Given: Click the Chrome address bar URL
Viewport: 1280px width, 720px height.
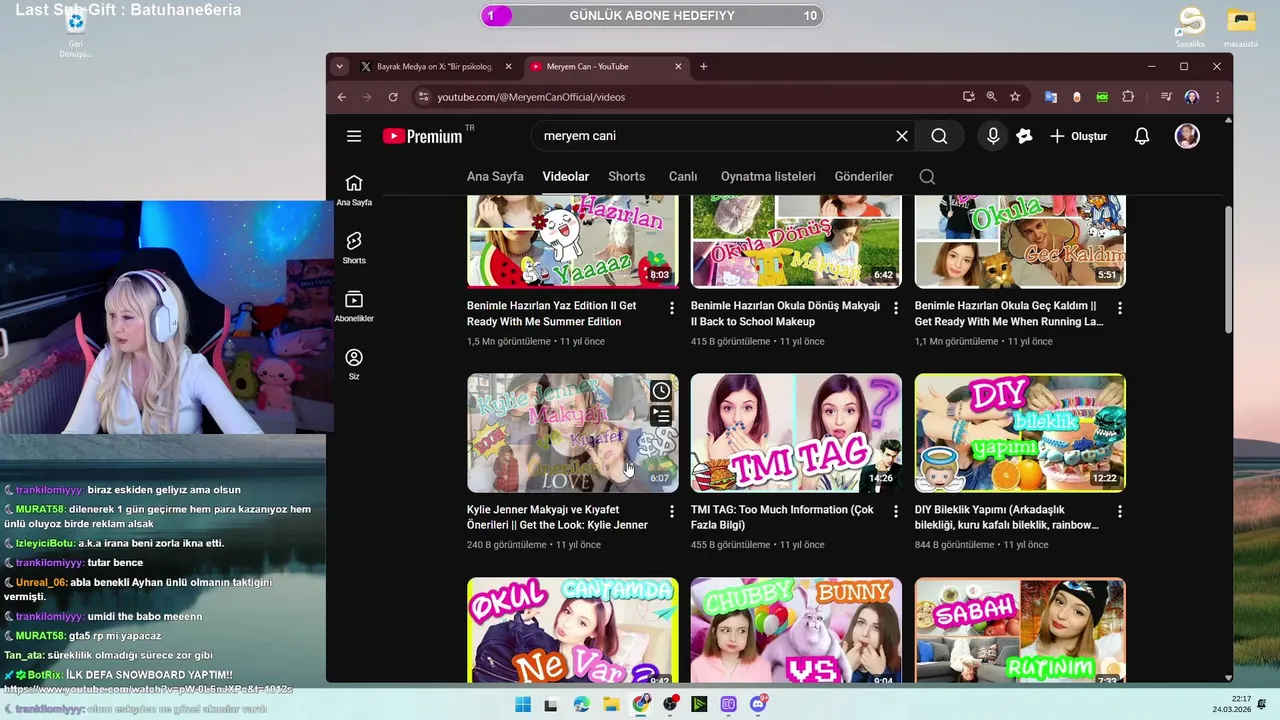Looking at the screenshot, I should pyautogui.click(x=531, y=97).
